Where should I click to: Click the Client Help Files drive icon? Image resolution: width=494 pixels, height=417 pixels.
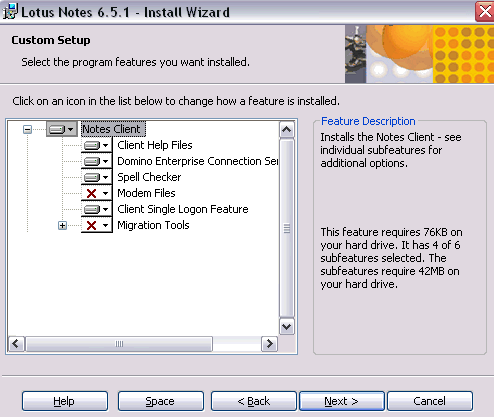click(96, 145)
